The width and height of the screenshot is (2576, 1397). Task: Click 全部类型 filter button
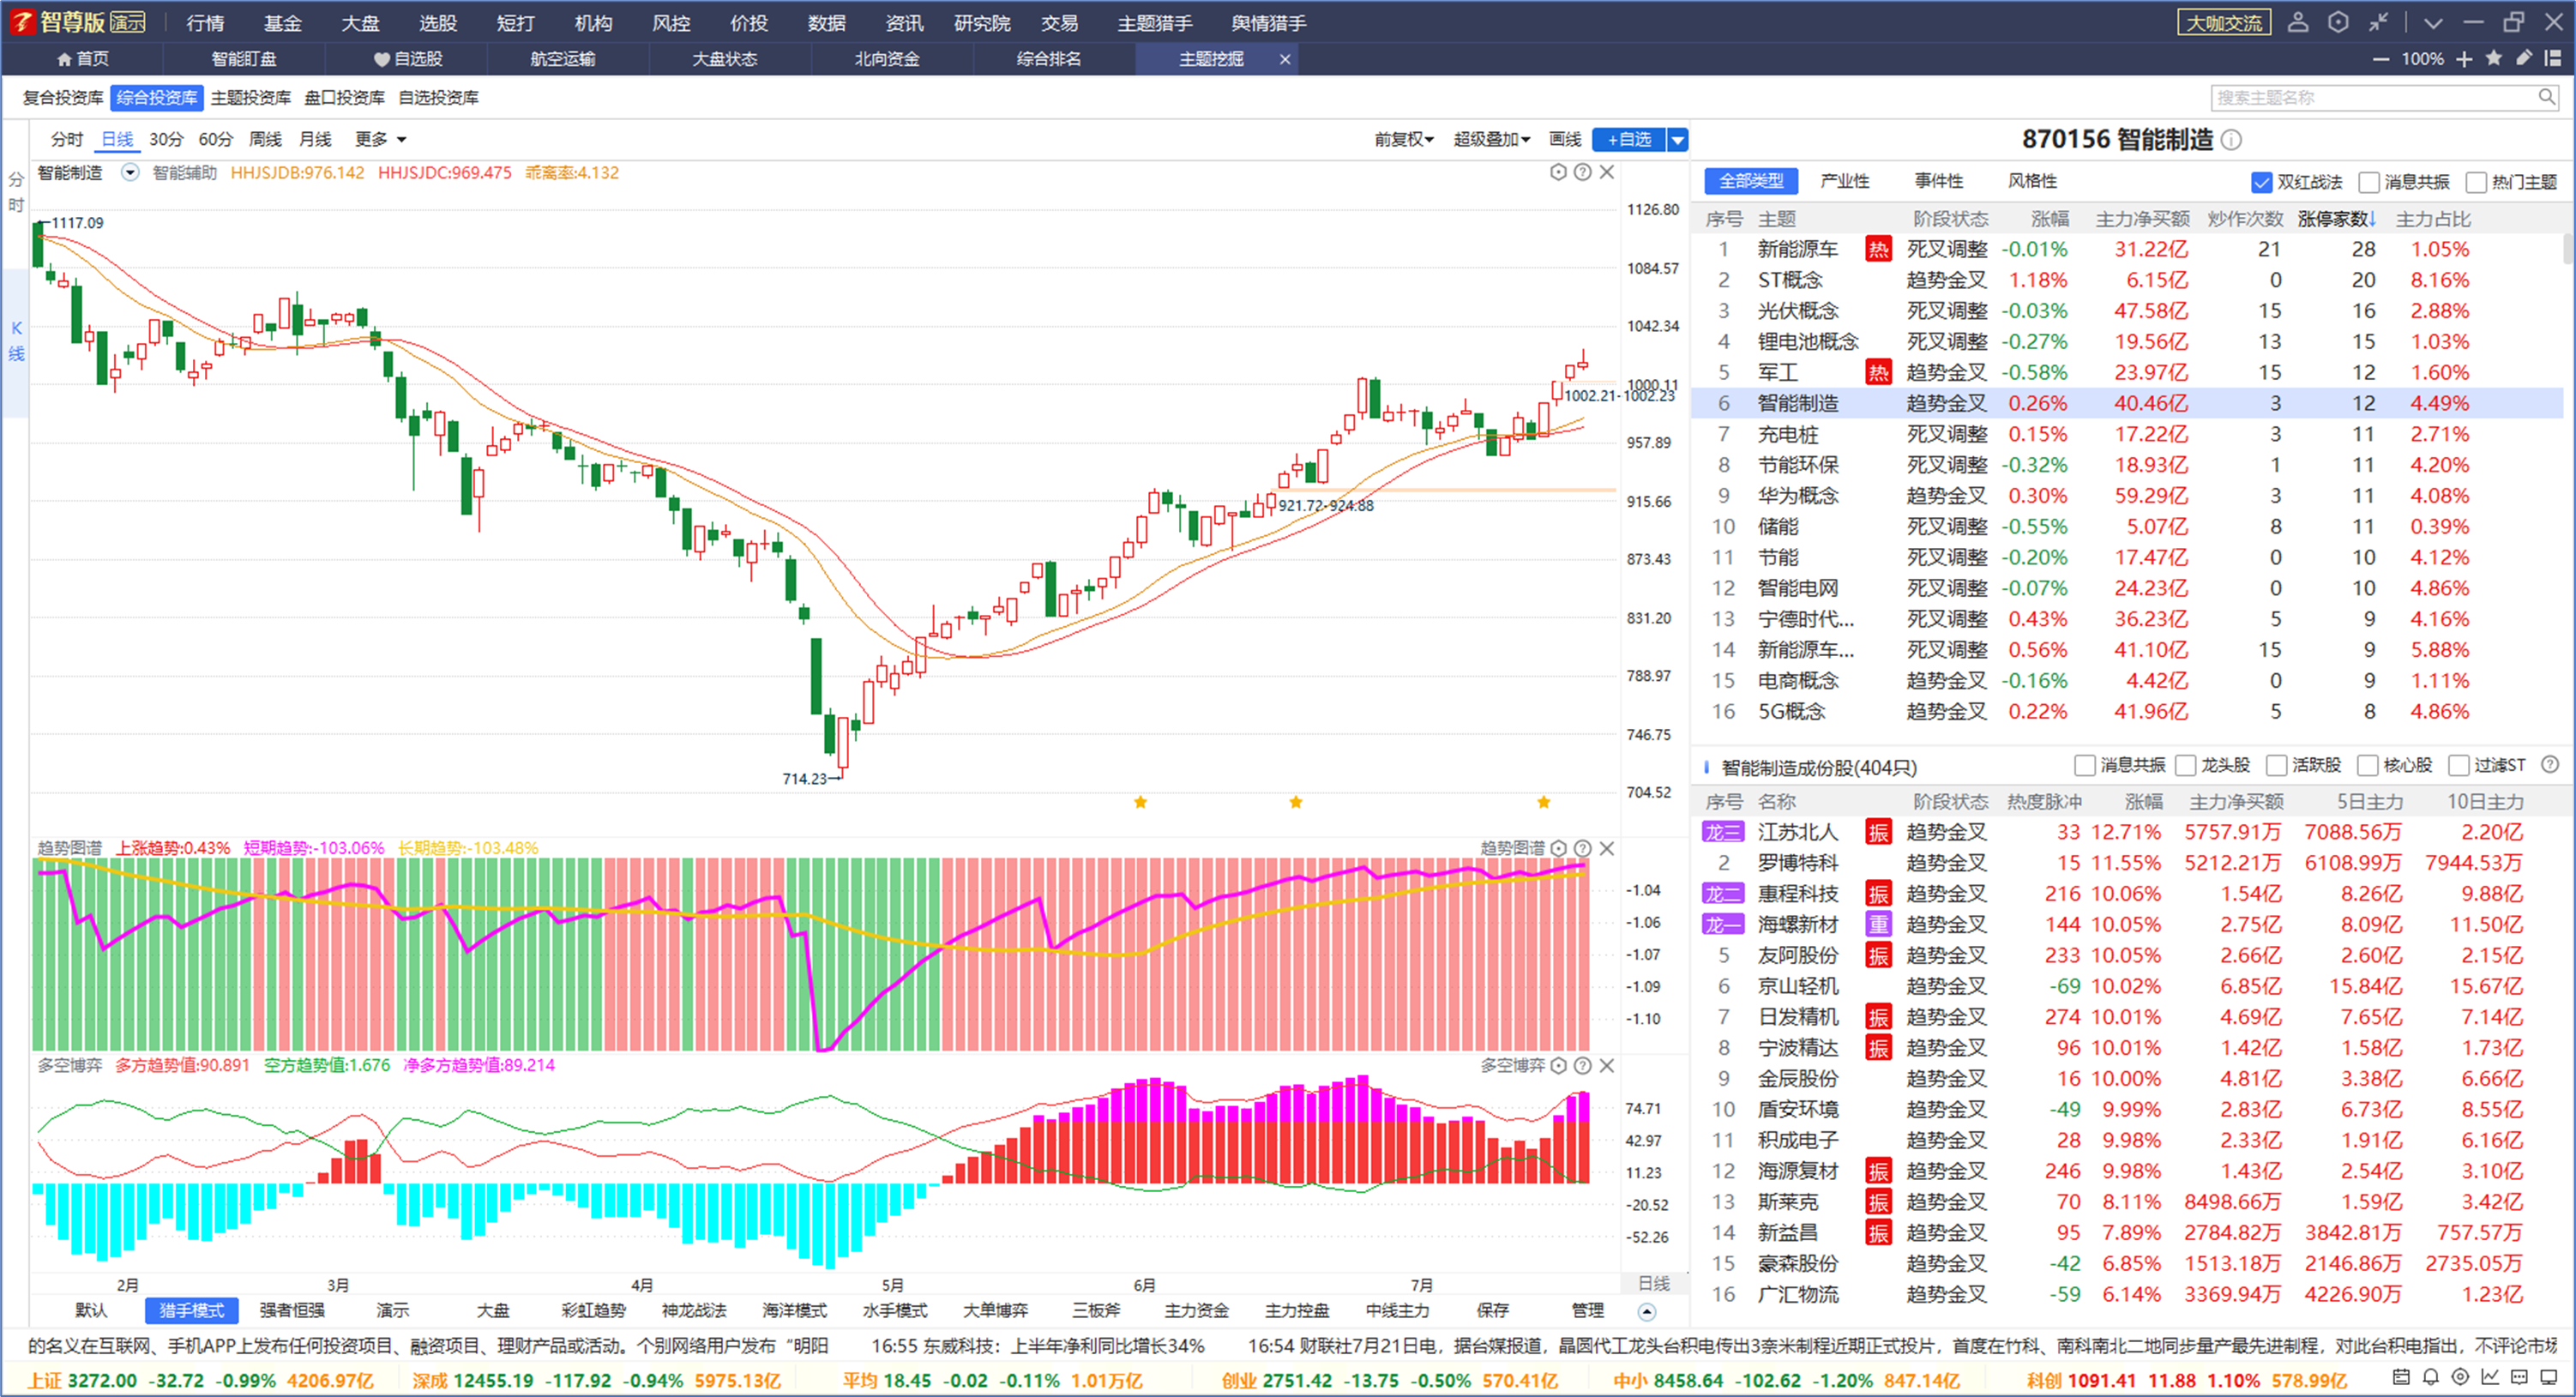[x=1750, y=181]
